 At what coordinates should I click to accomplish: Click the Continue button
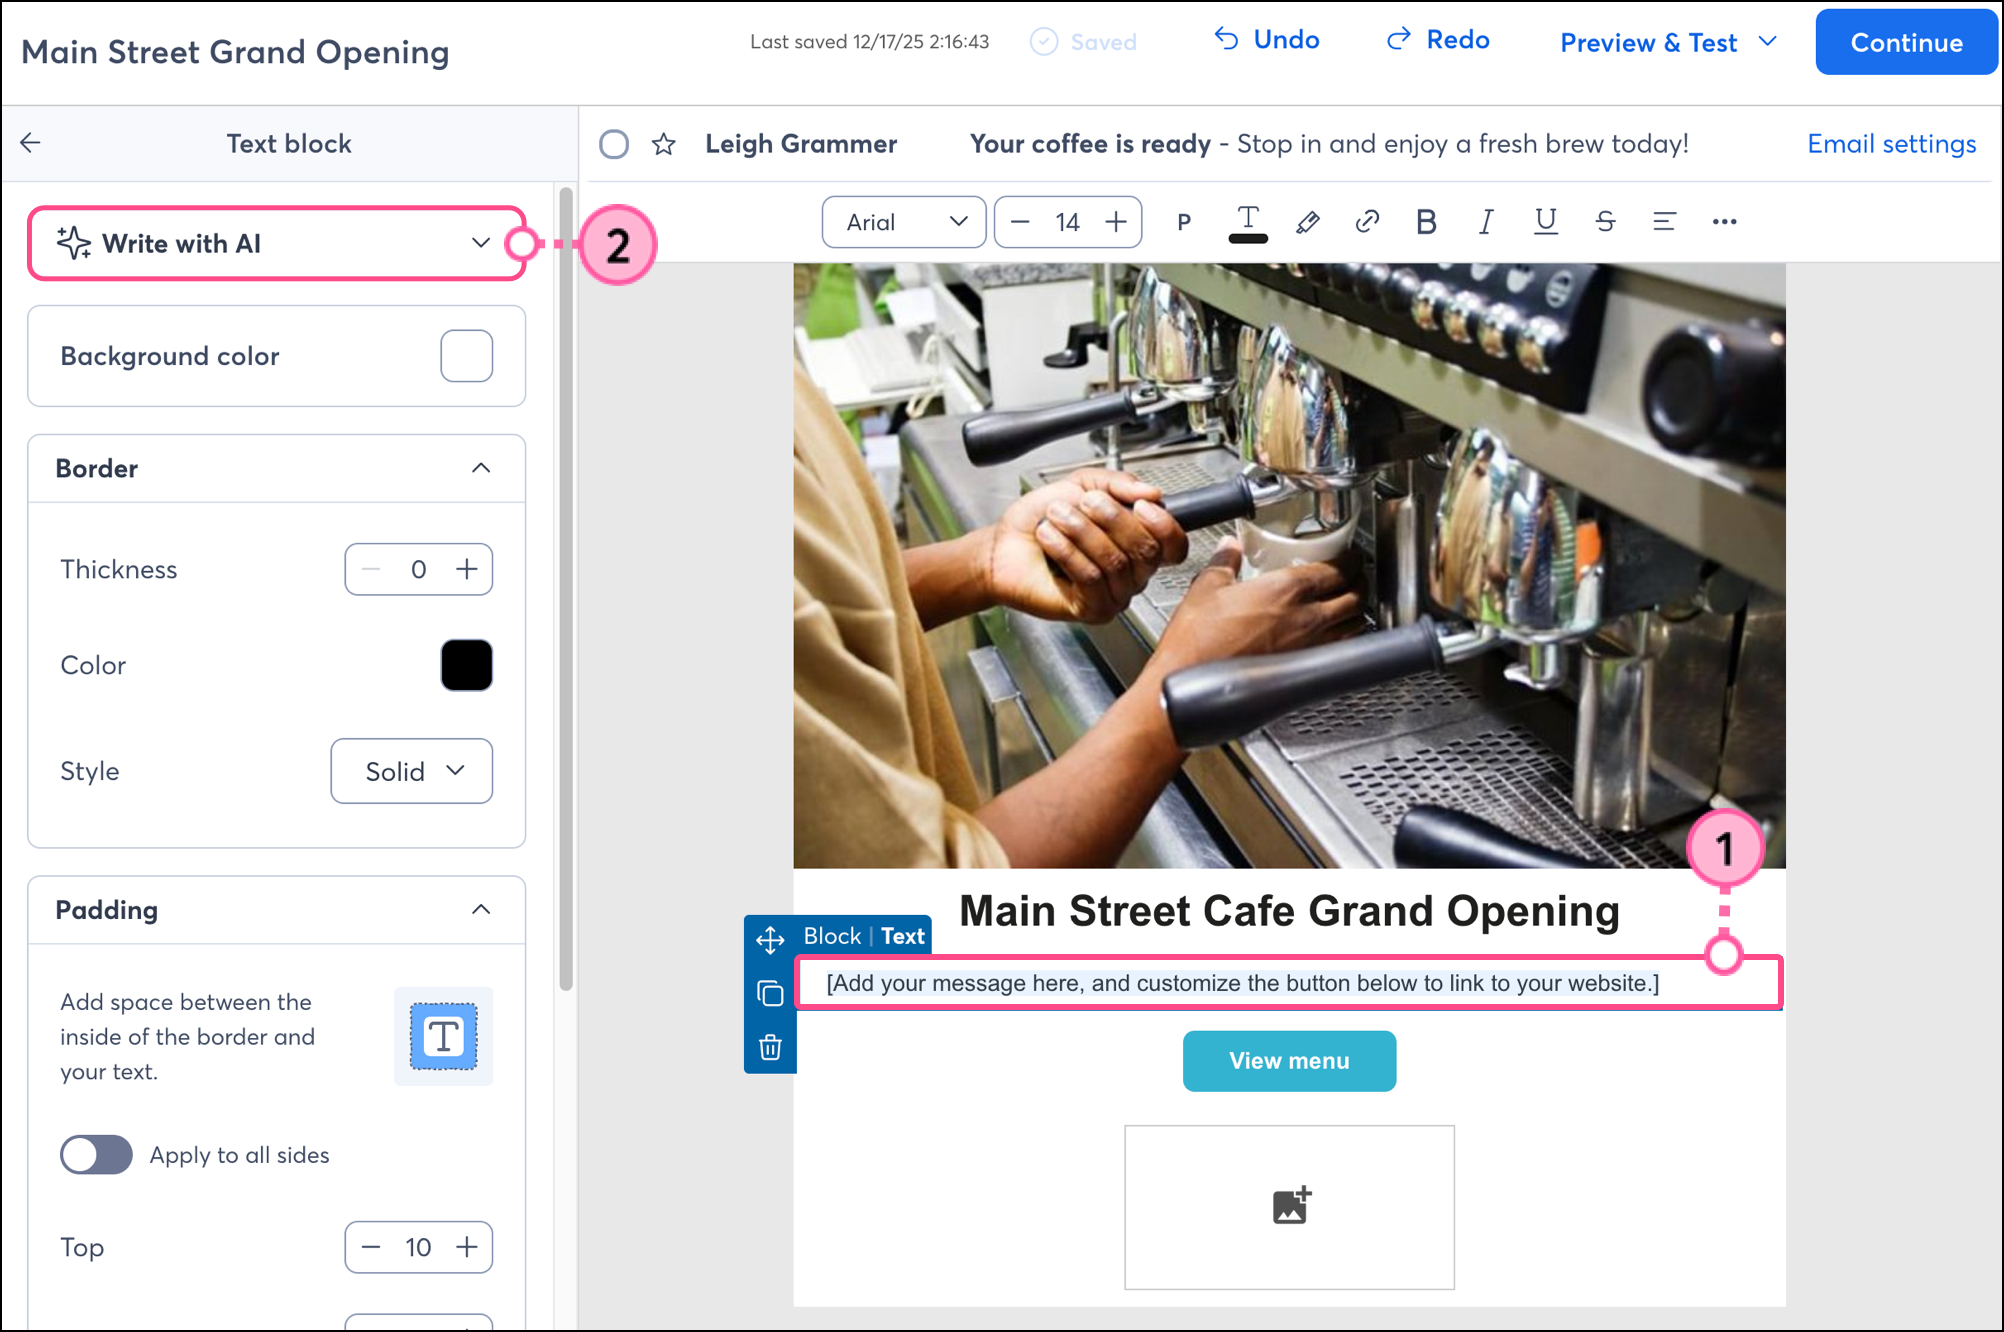point(1905,42)
